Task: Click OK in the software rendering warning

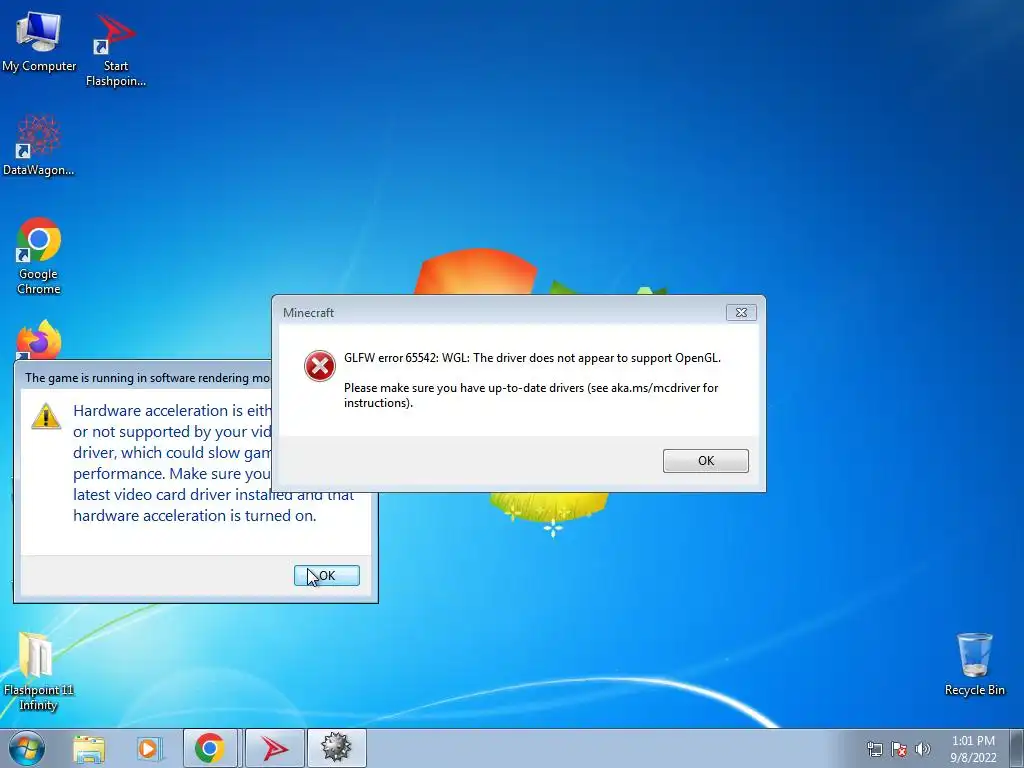Action: 327,575
